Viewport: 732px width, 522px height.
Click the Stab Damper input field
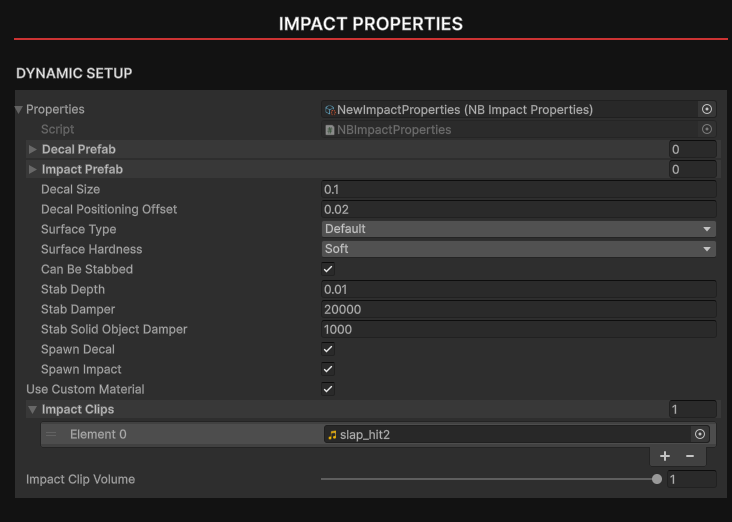tap(518, 309)
